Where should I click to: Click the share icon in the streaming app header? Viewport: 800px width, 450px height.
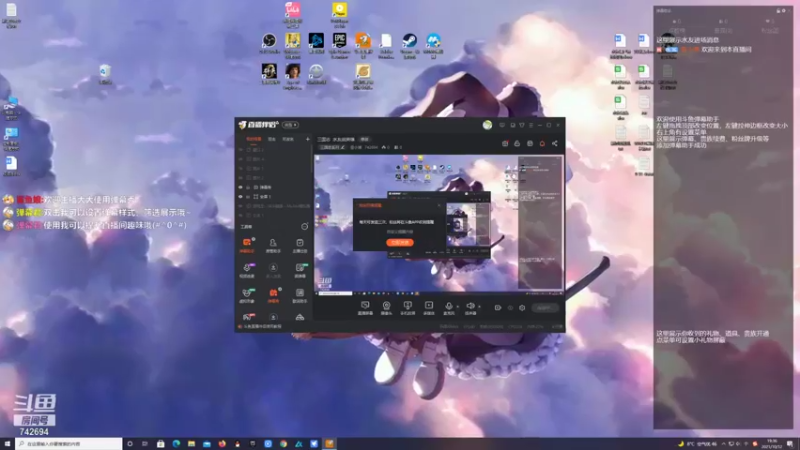(555, 143)
